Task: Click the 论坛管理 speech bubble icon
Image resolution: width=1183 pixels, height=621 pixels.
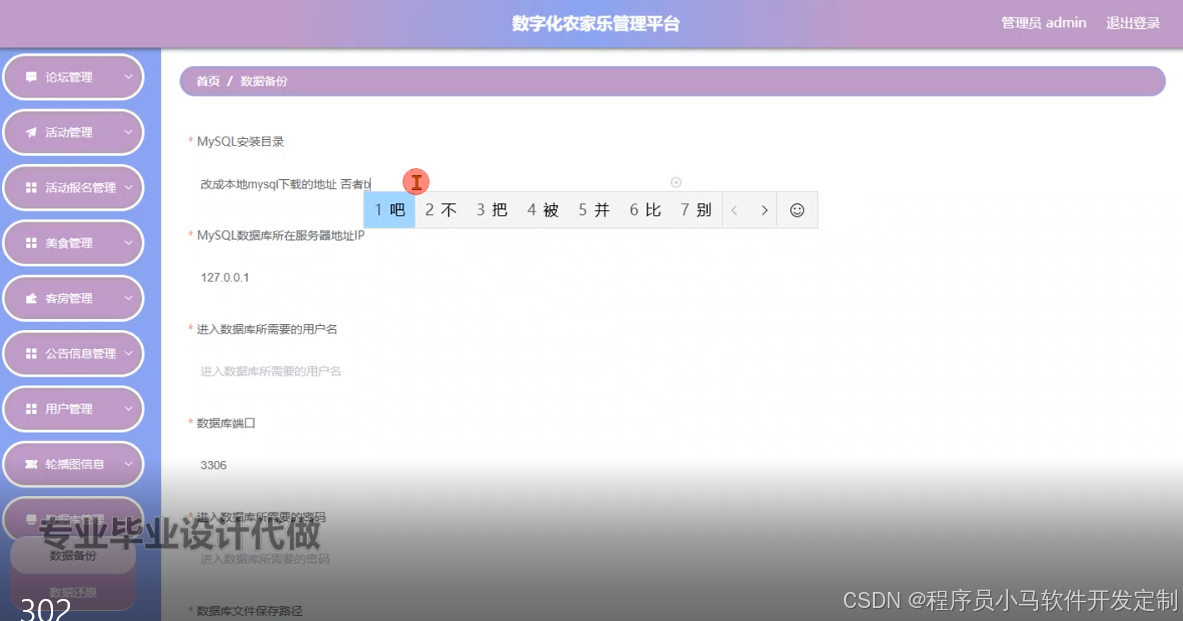Action: click(32, 76)
